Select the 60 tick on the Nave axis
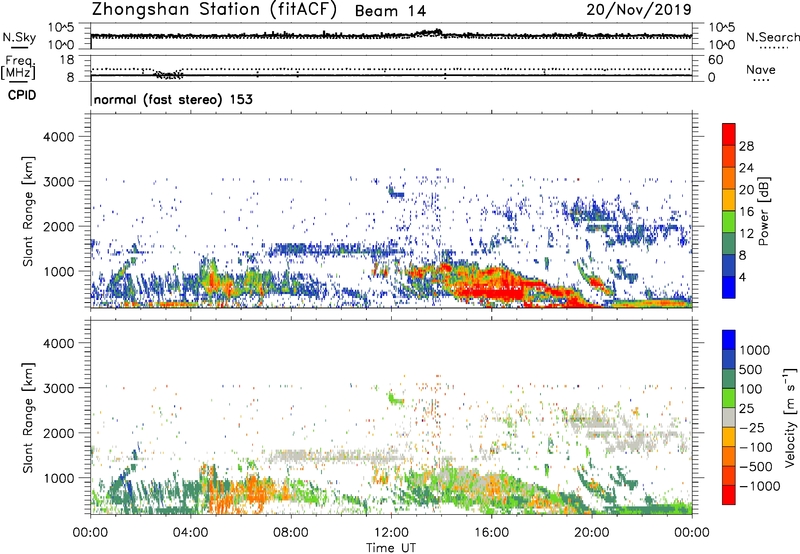 tap(715, 60)
